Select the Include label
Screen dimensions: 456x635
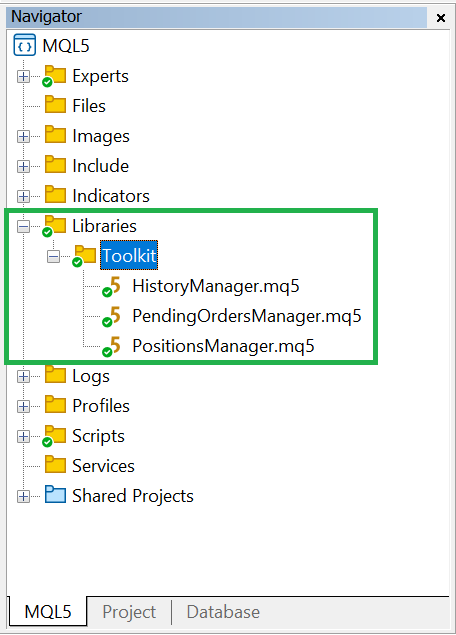point(100,166)
